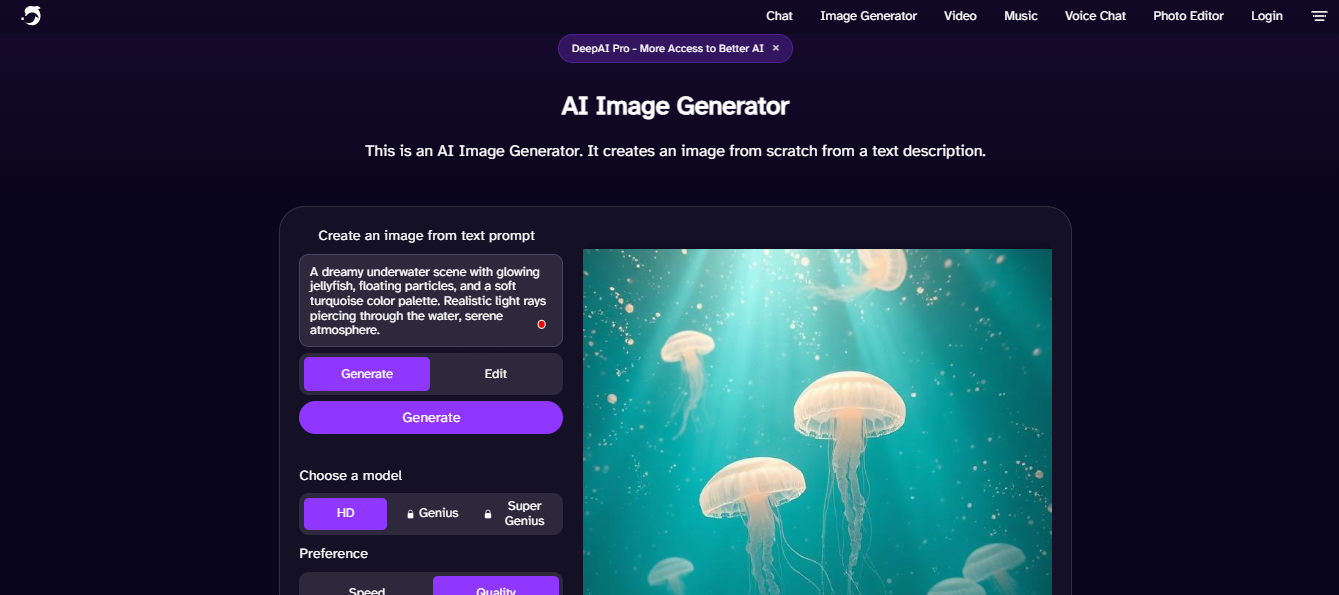Click the generated jellyfish image

[x=817, y=422]
